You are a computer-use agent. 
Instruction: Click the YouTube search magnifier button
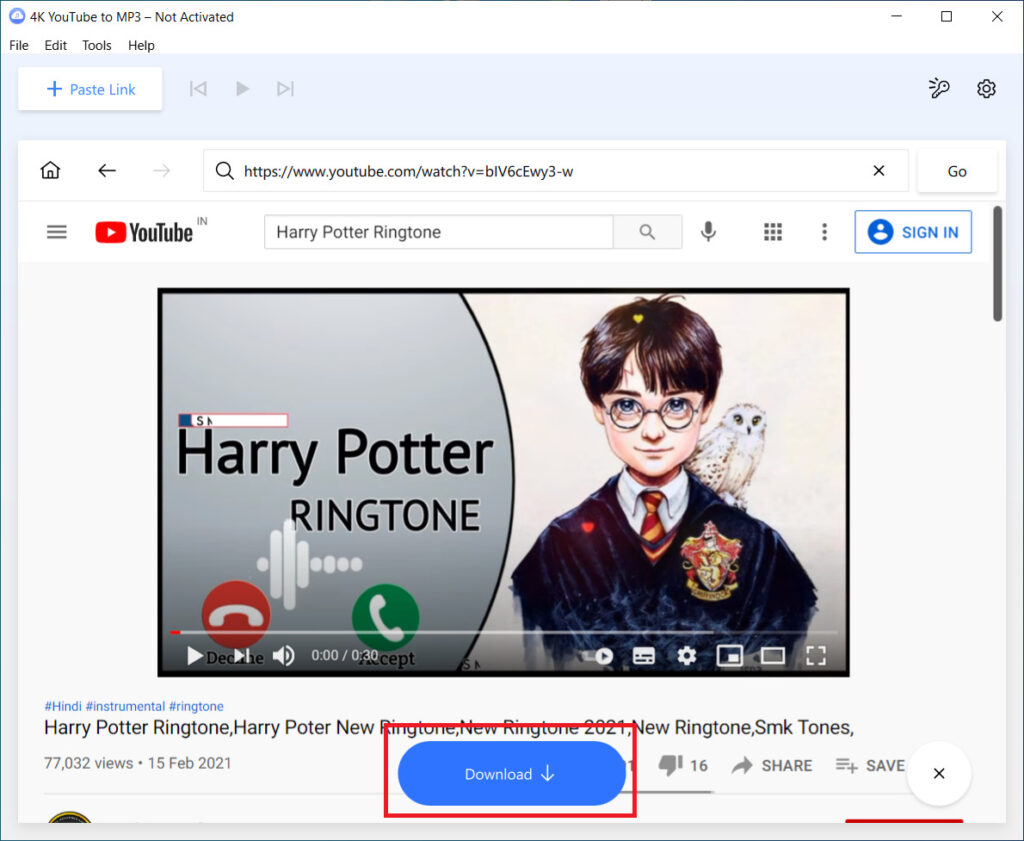click(647, 232)
